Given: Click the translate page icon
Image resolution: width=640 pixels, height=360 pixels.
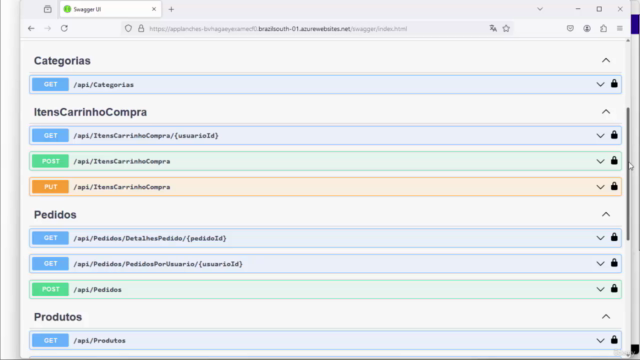Looking at the screenshot, I should pyautogui.click(x=493, y=28).
